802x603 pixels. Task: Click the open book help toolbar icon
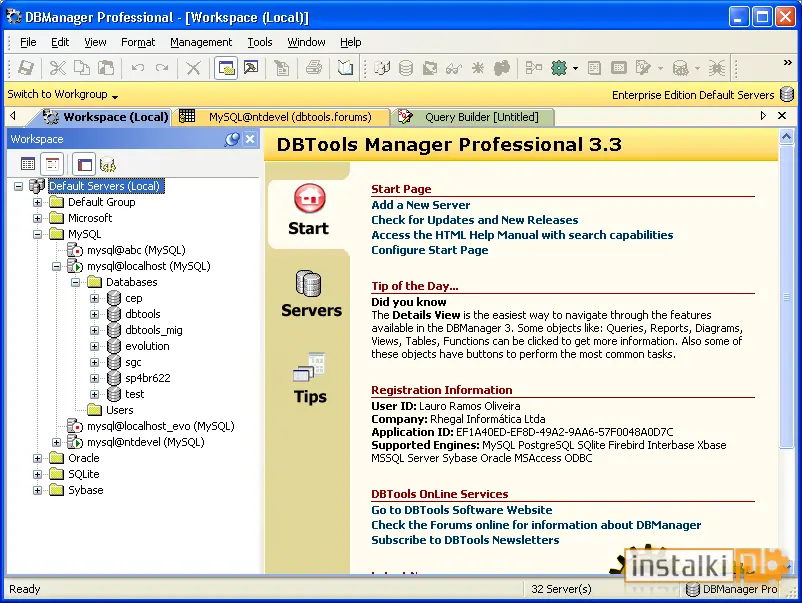point(345,68)
